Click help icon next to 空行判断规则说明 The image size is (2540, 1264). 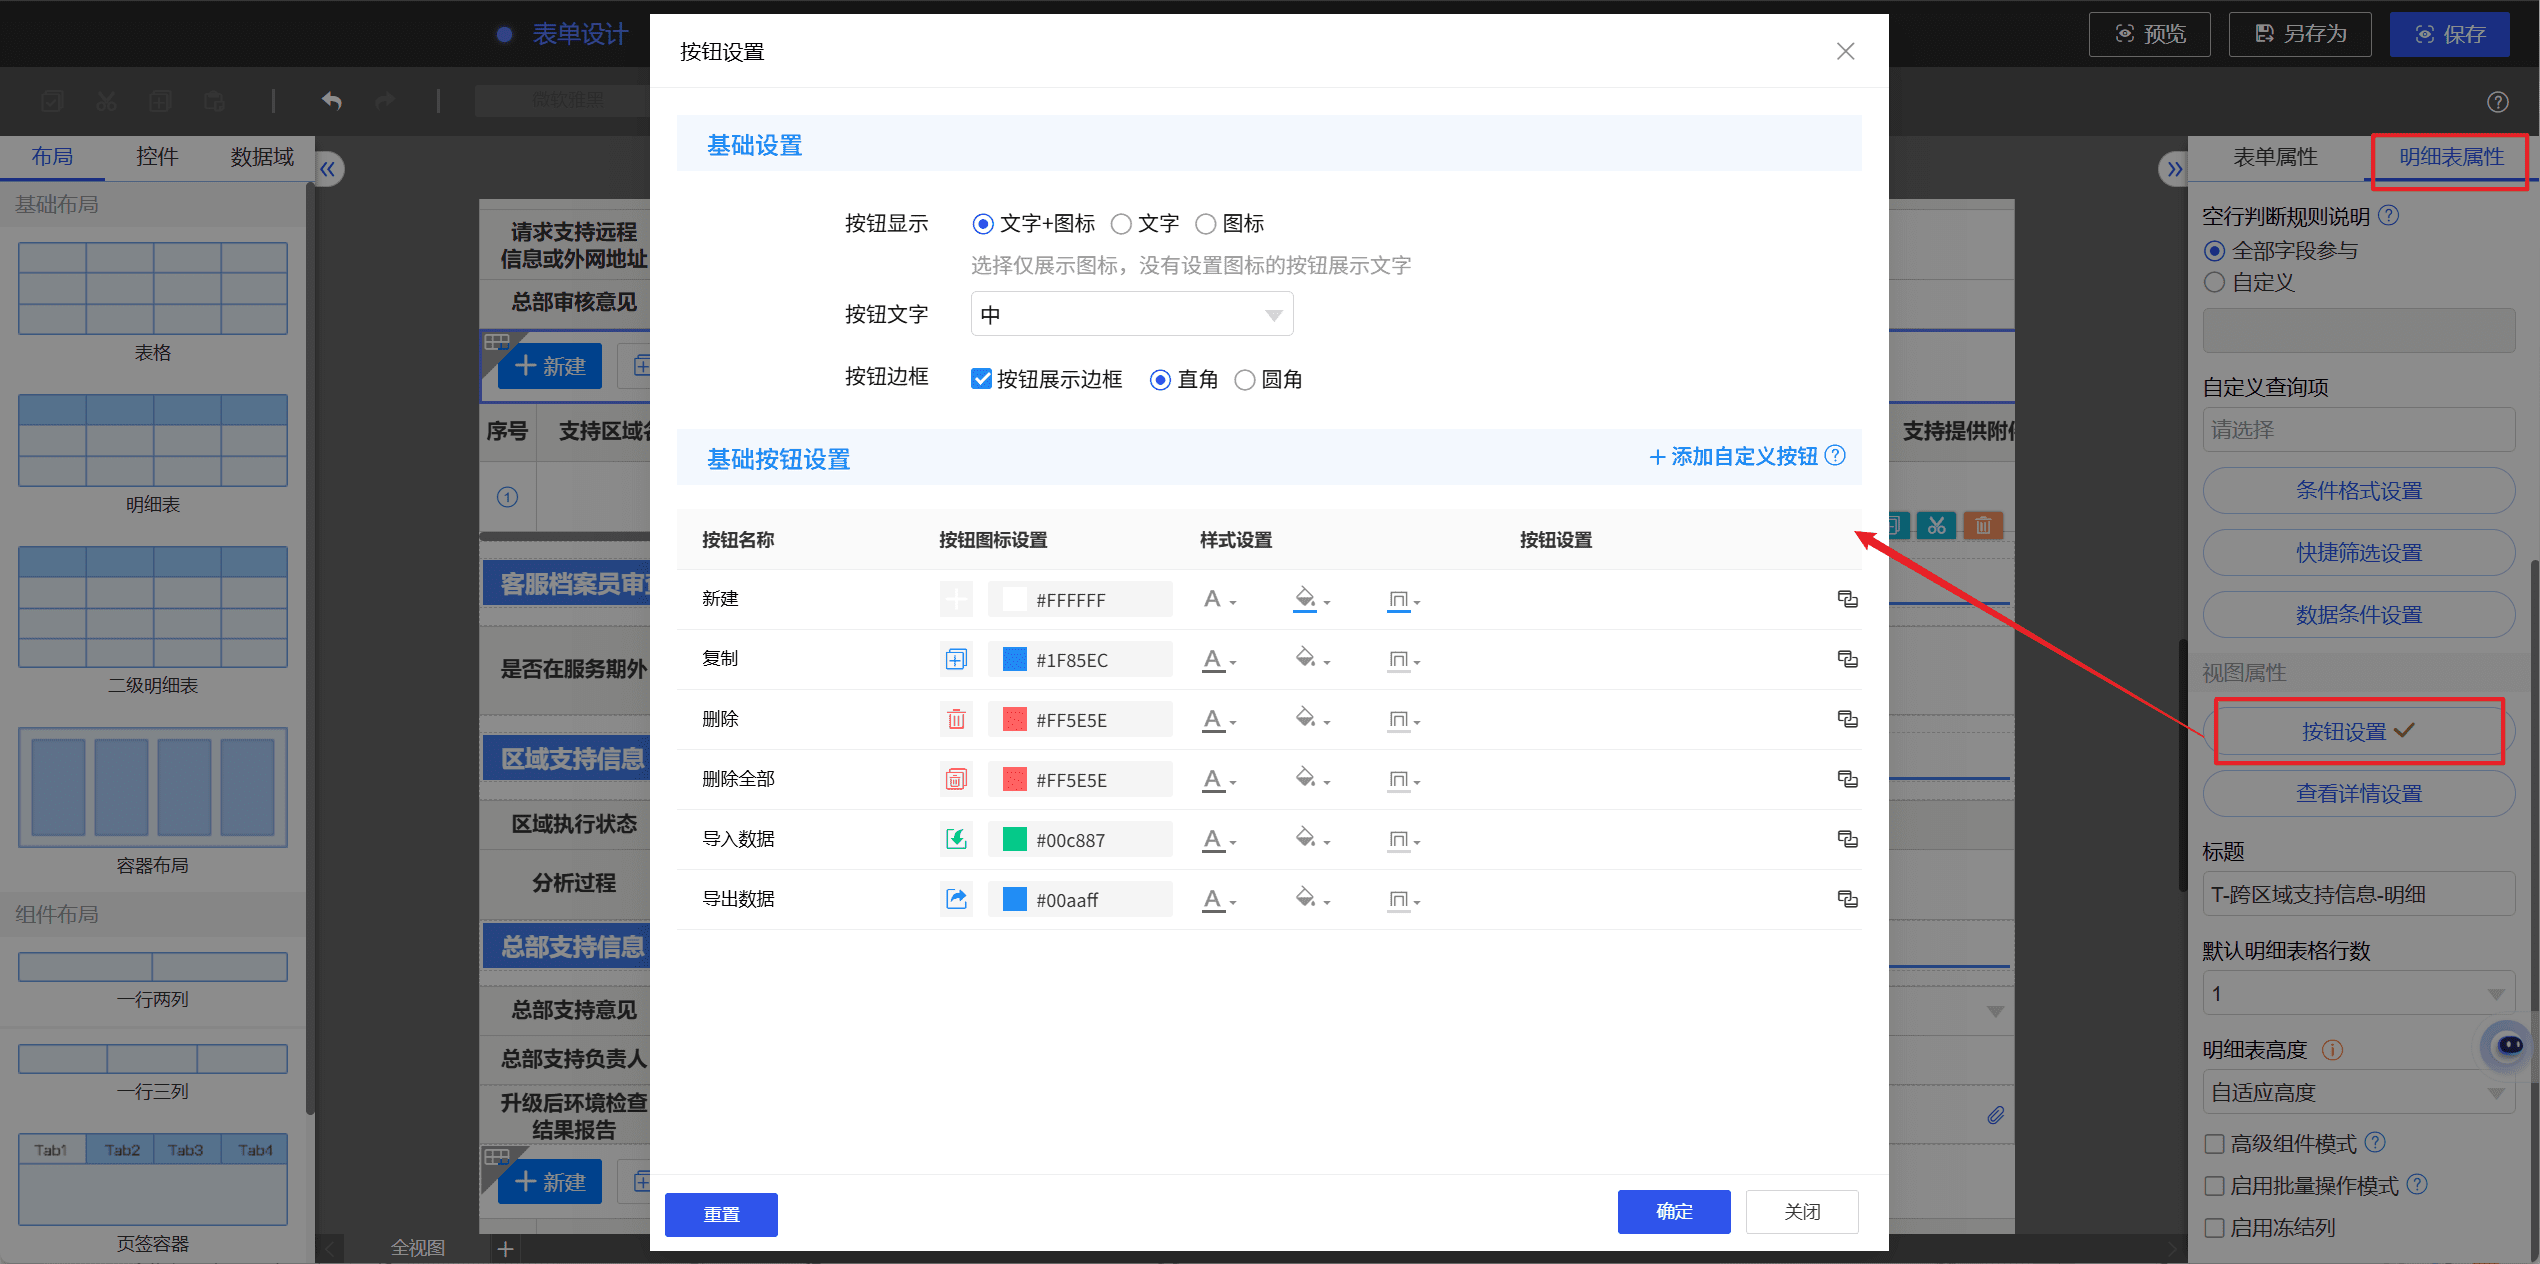click(x=2388, y=215)
